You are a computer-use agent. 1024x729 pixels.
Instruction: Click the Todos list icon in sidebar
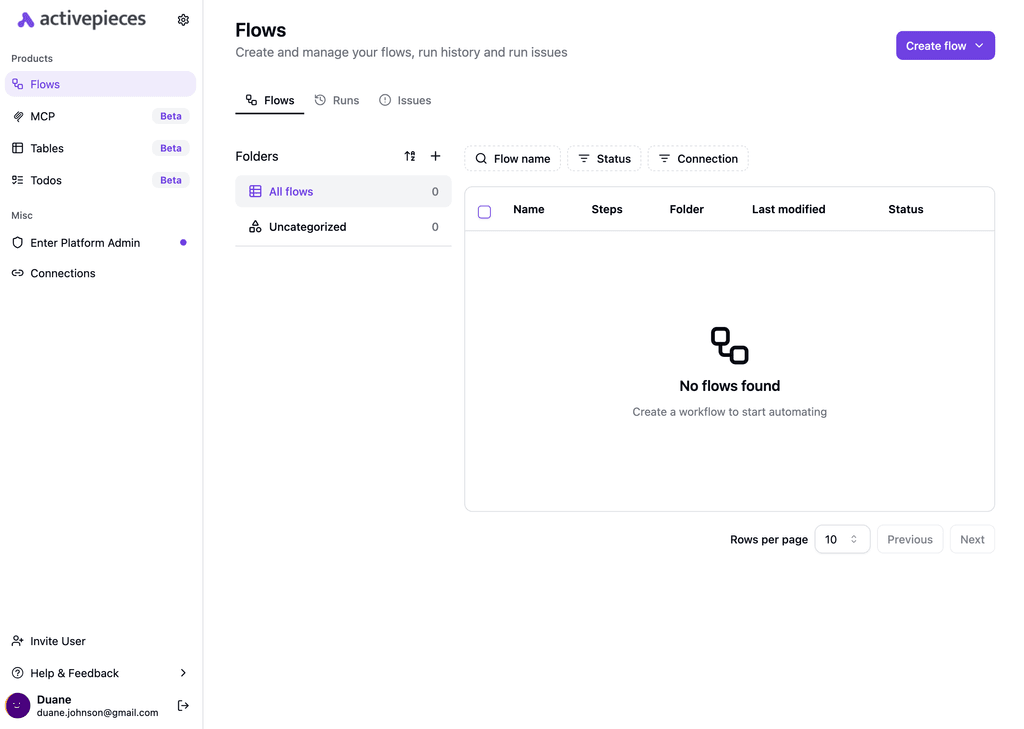coord(18,180)
